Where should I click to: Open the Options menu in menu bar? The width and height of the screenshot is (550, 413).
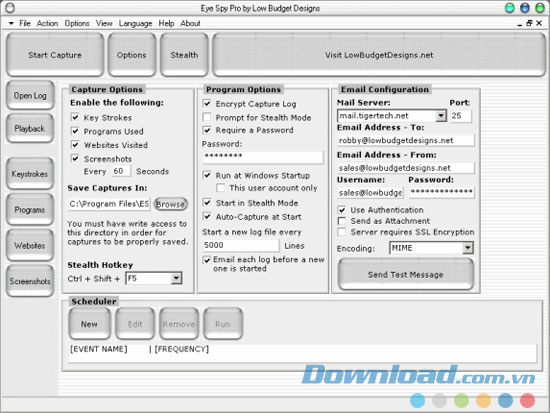77,23
